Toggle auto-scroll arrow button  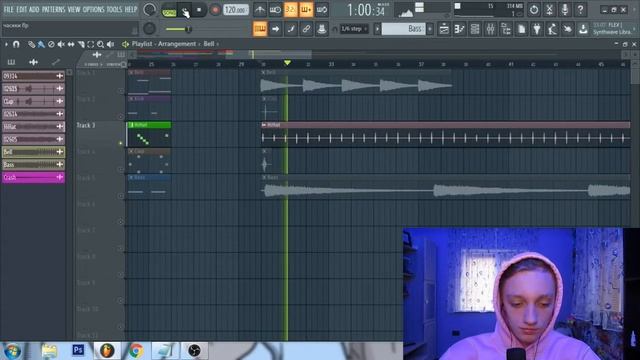[275, 29]
